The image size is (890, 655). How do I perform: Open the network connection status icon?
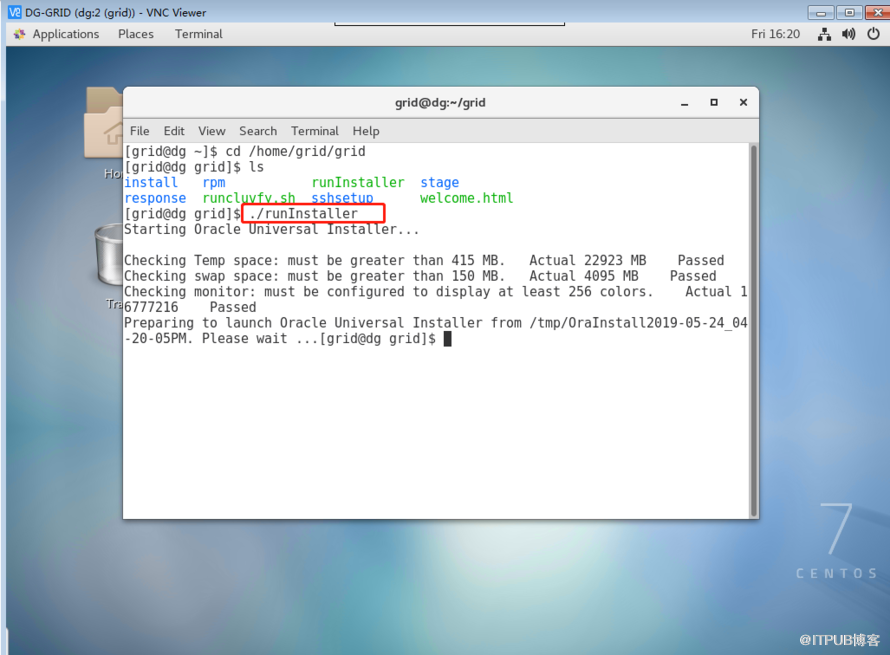tap(824, 34)
